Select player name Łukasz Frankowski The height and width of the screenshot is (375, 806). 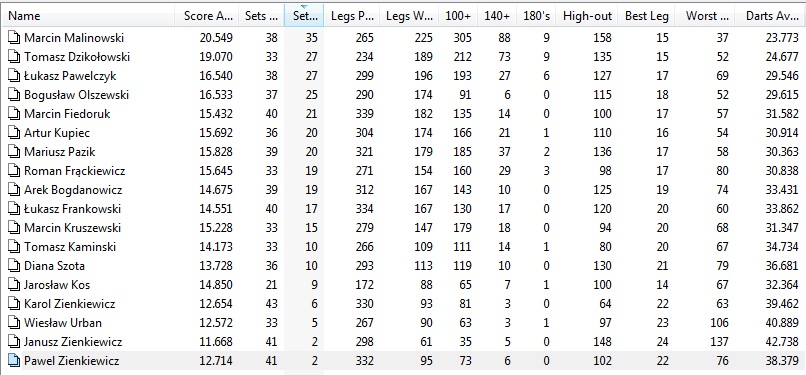[x=72, y=209]
